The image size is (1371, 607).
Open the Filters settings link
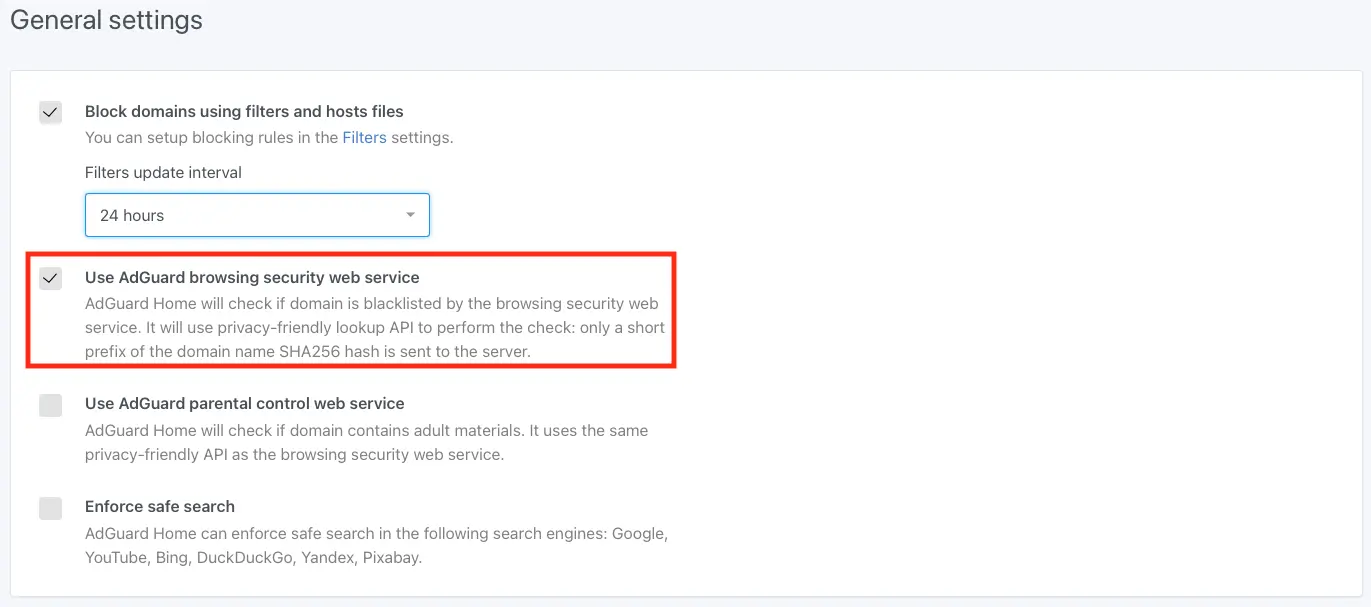pos(364,138)
